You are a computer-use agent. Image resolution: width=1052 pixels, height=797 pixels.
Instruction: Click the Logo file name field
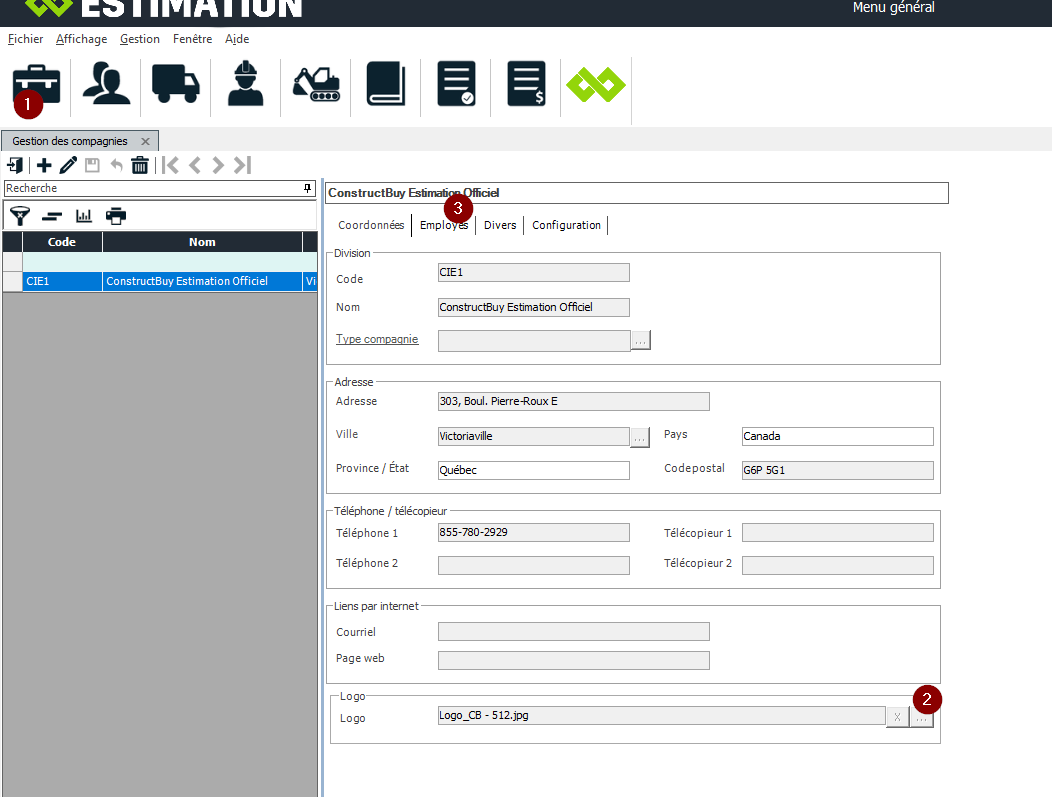click(661, 716)
